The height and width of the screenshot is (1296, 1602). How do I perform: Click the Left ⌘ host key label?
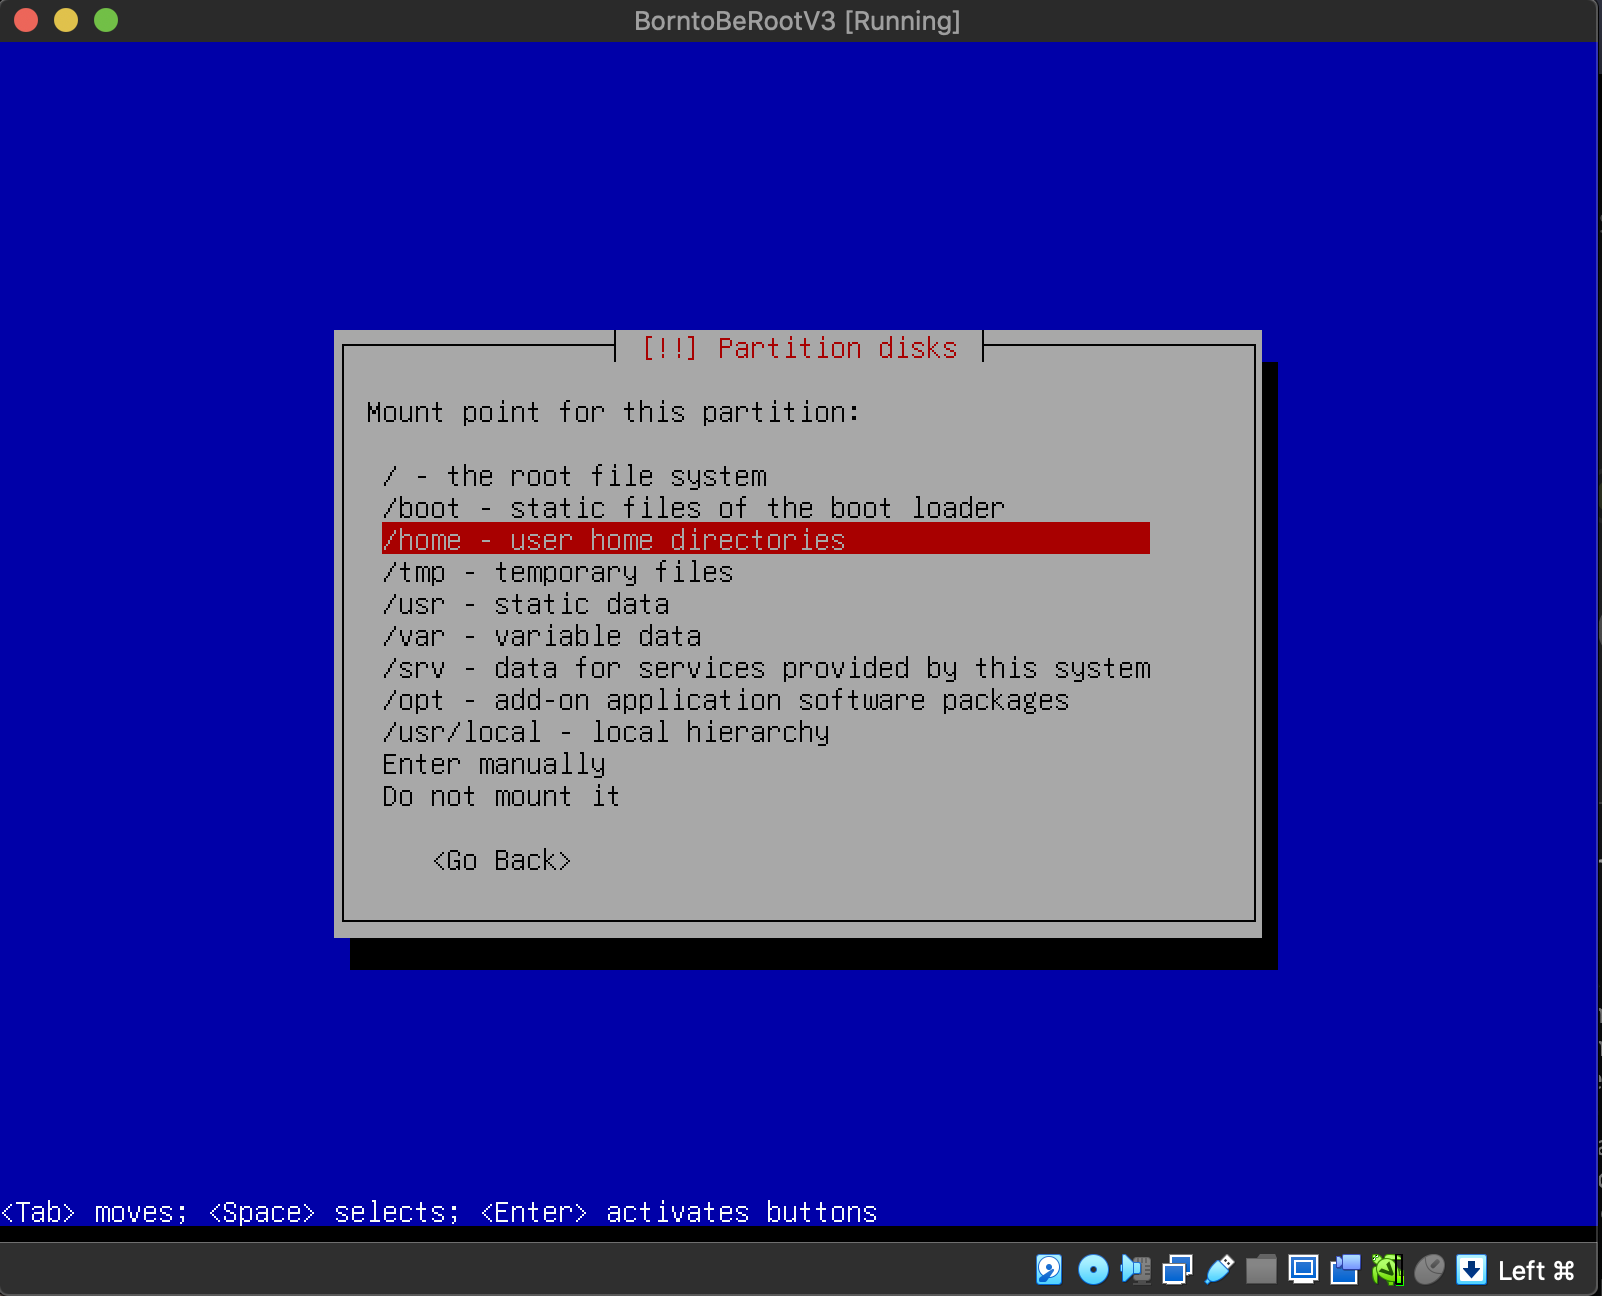coord(1536,1271)
